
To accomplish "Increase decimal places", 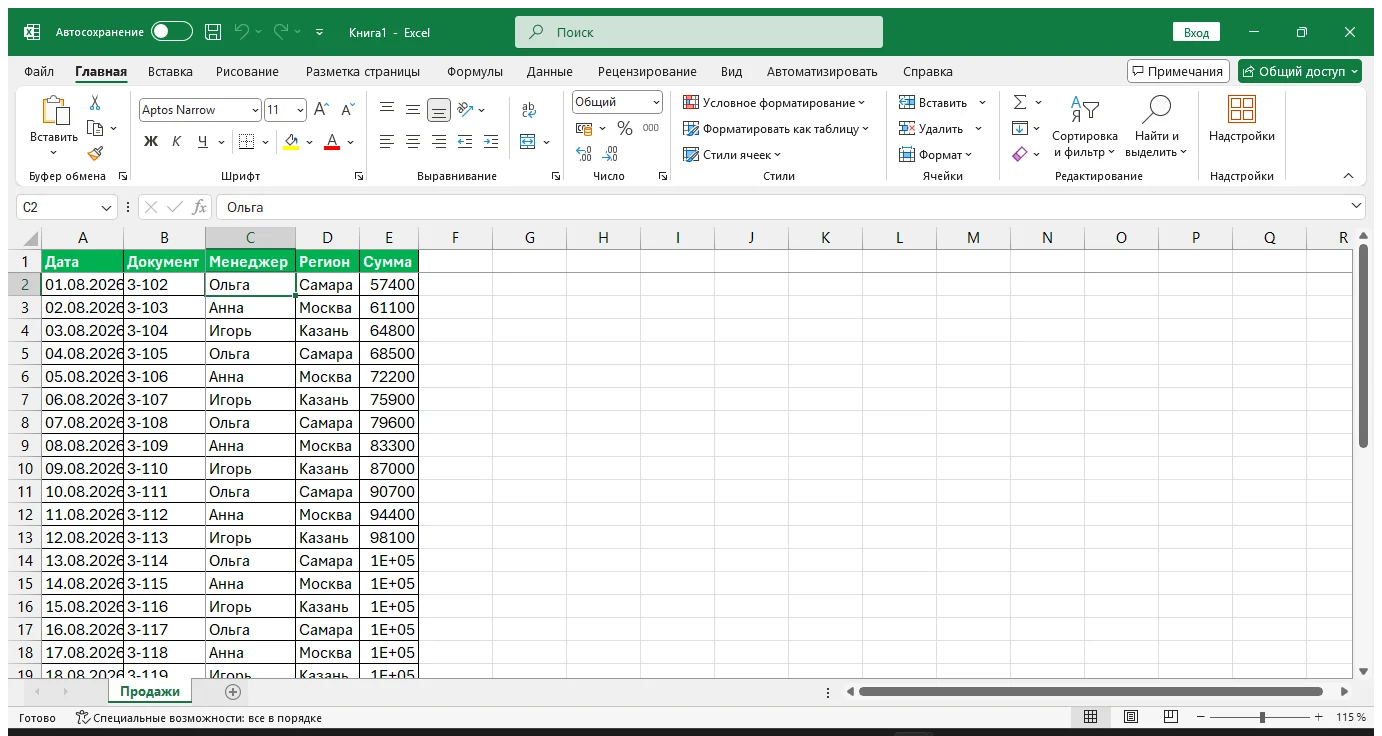I will (584, 154).
